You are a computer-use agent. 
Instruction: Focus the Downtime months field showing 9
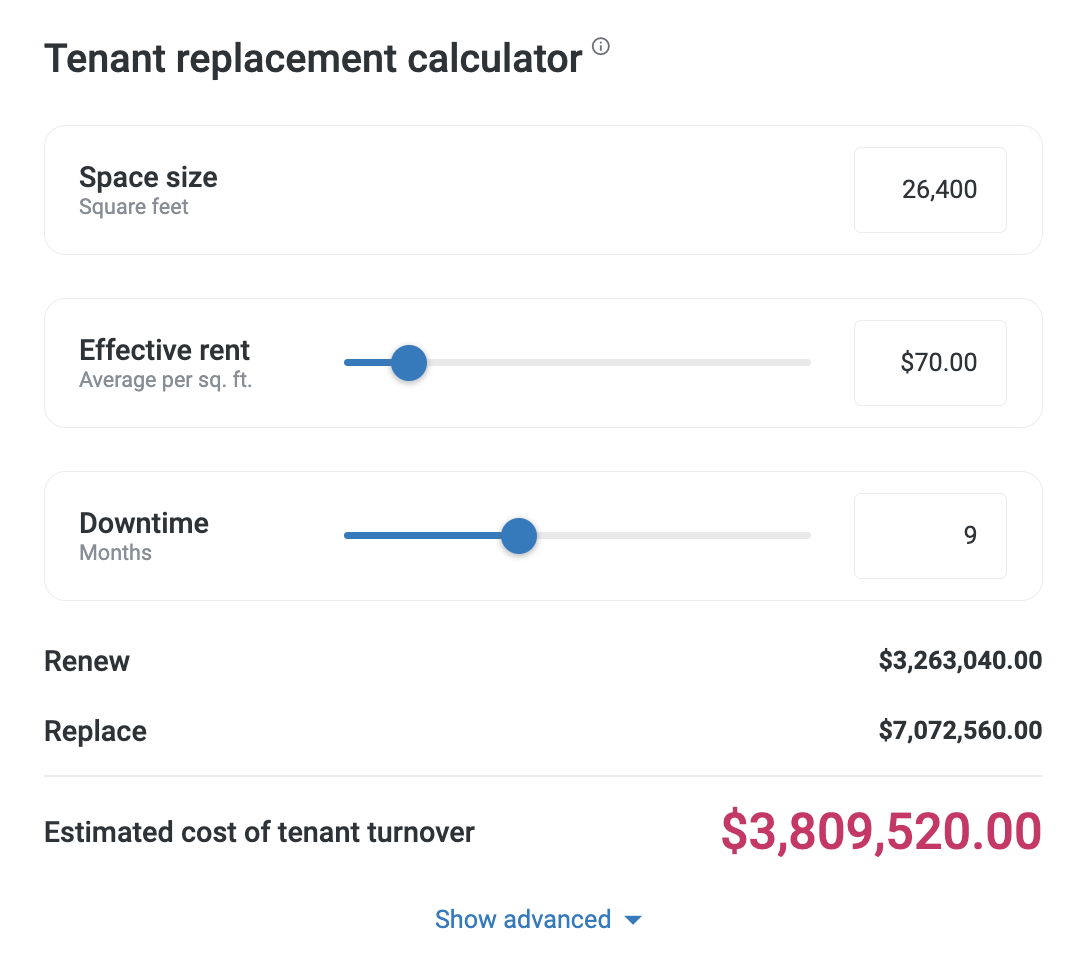[929, 536]
